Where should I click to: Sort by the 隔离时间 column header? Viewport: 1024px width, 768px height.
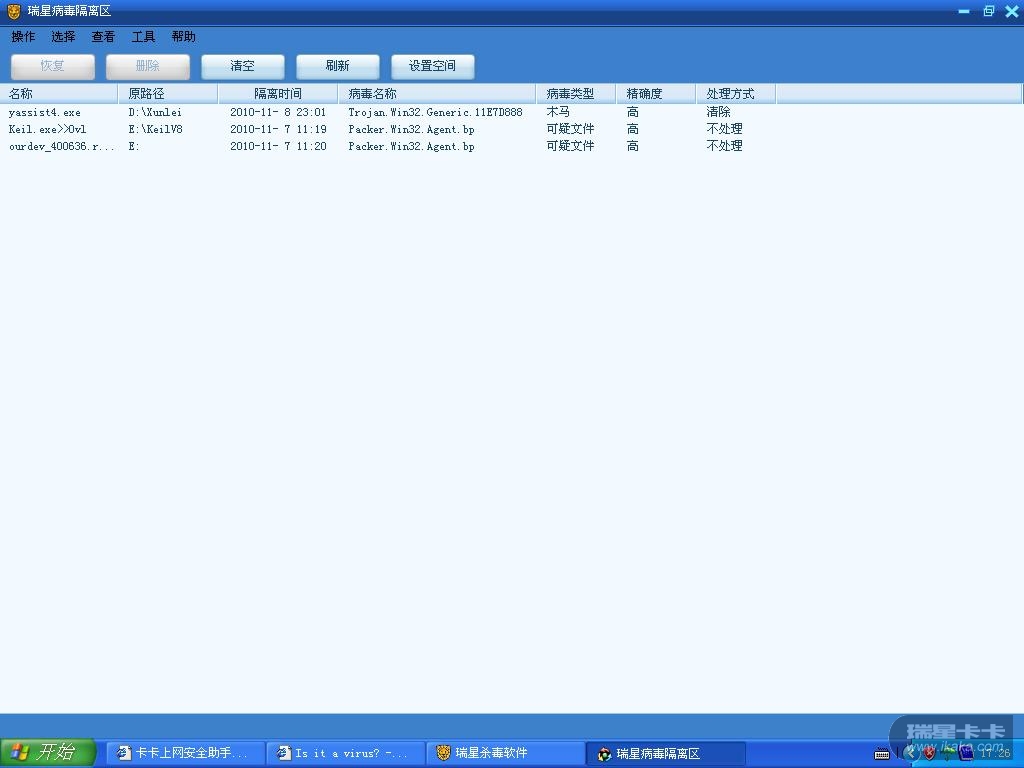(x=278, y=94)
